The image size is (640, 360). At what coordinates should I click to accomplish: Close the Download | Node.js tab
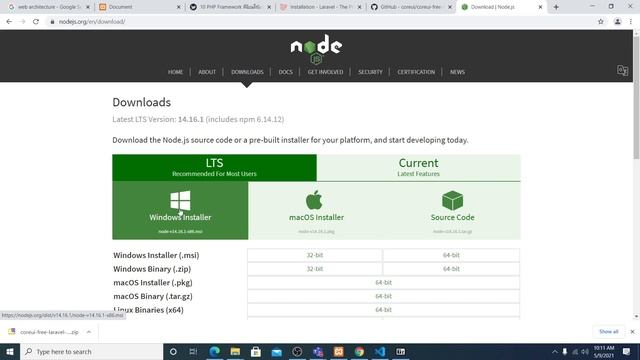coord(540,7)
